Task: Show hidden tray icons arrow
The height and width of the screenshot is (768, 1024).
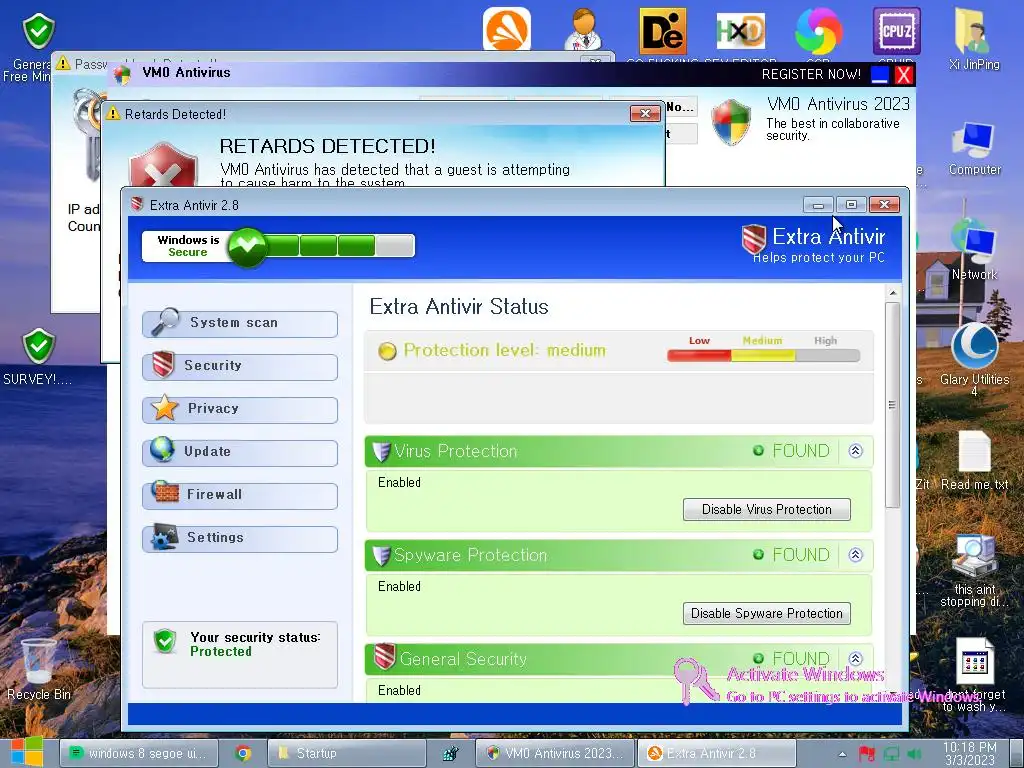Action: (842, 754)
